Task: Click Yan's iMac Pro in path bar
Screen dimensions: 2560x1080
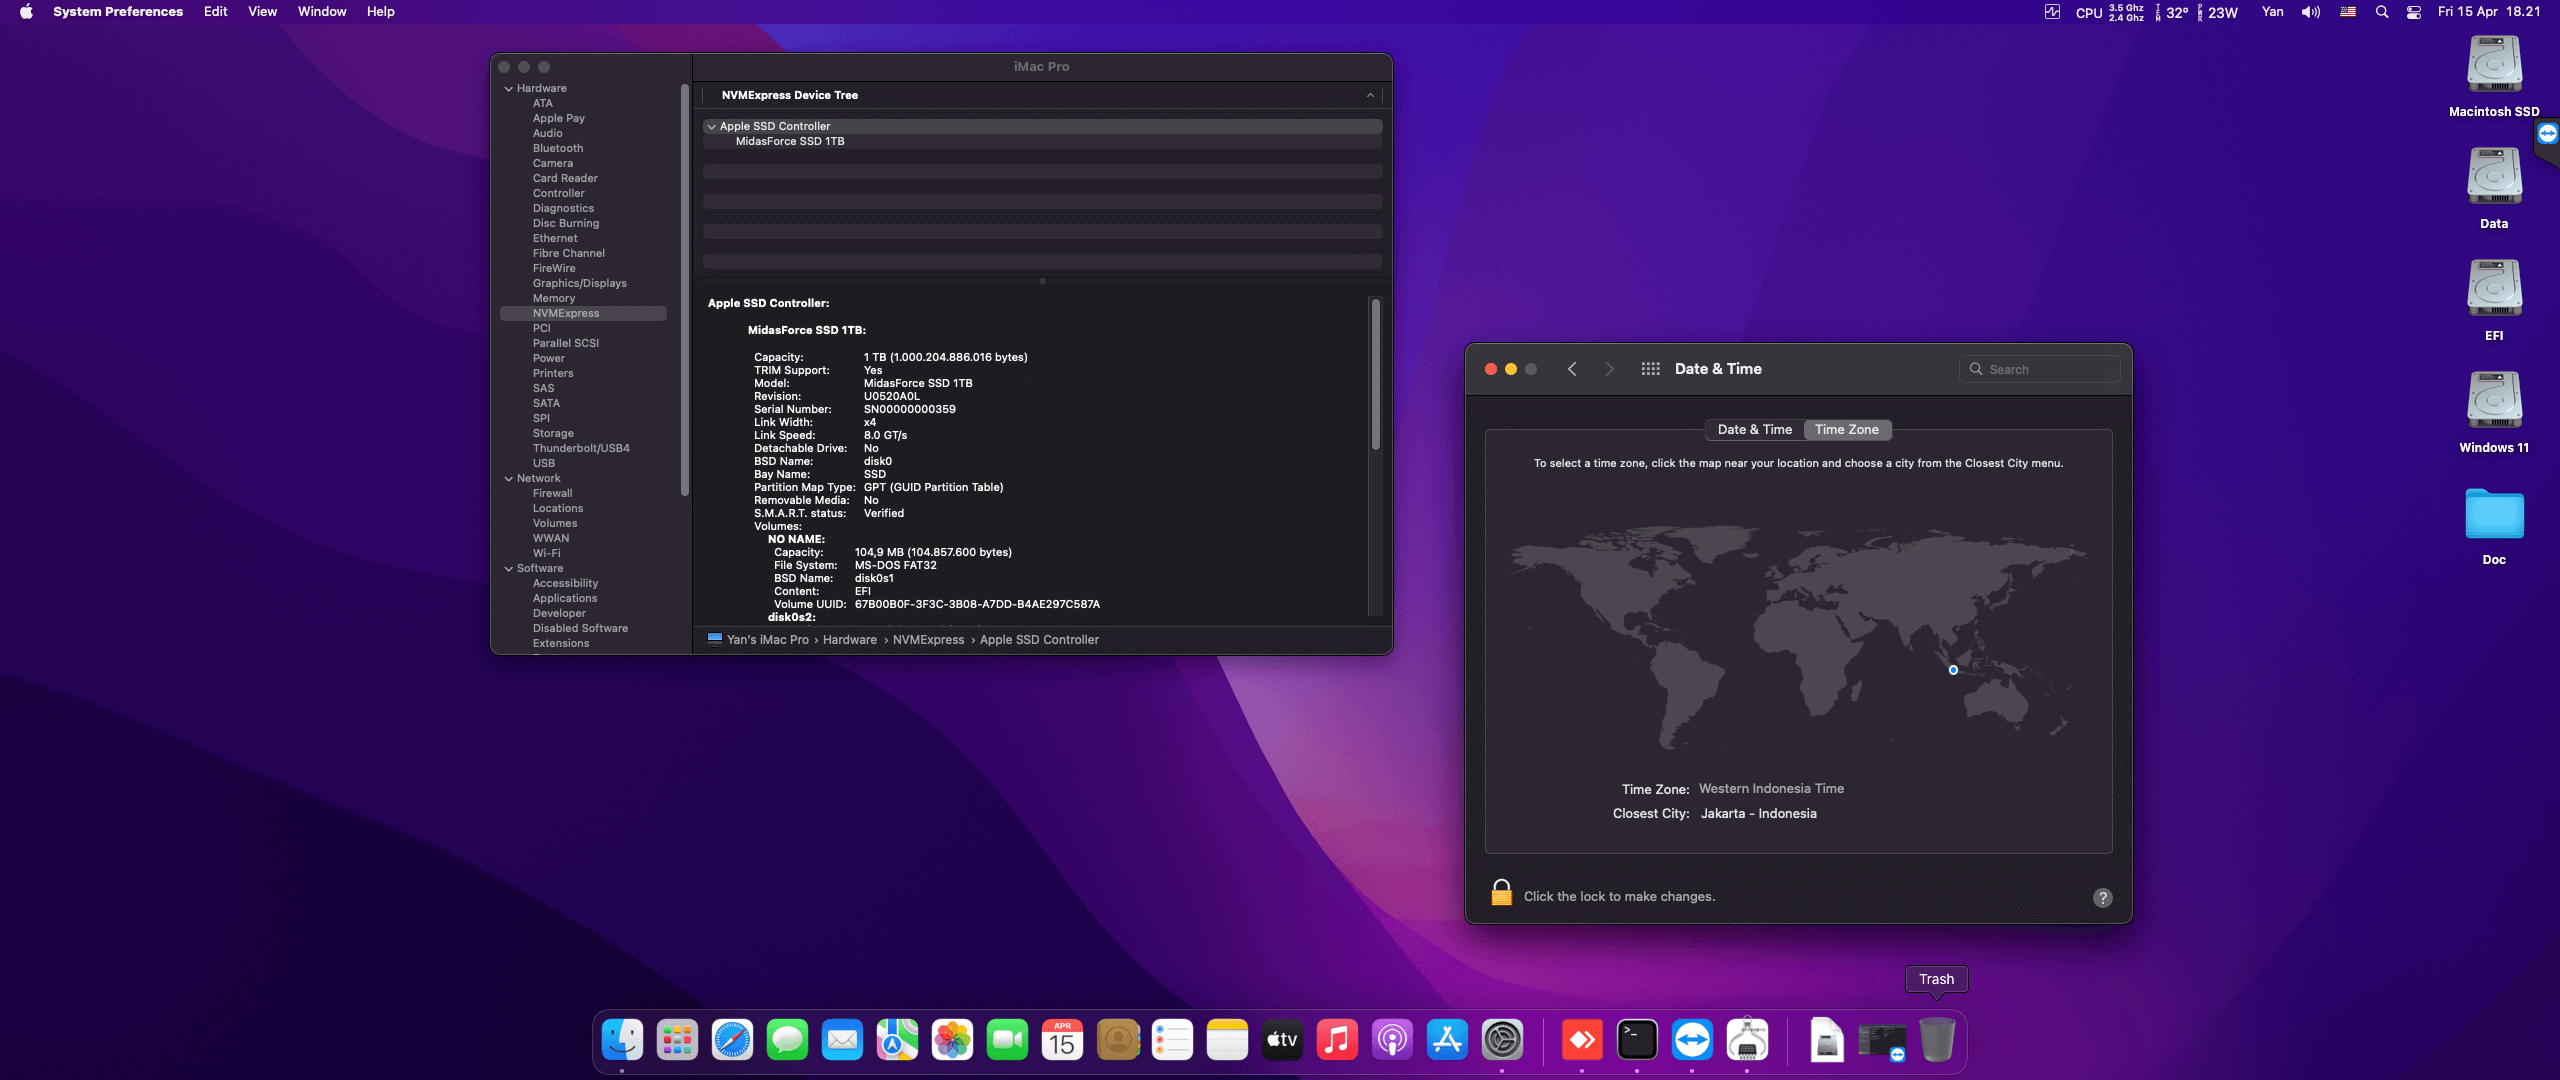Action: click(x=767, y=640)
